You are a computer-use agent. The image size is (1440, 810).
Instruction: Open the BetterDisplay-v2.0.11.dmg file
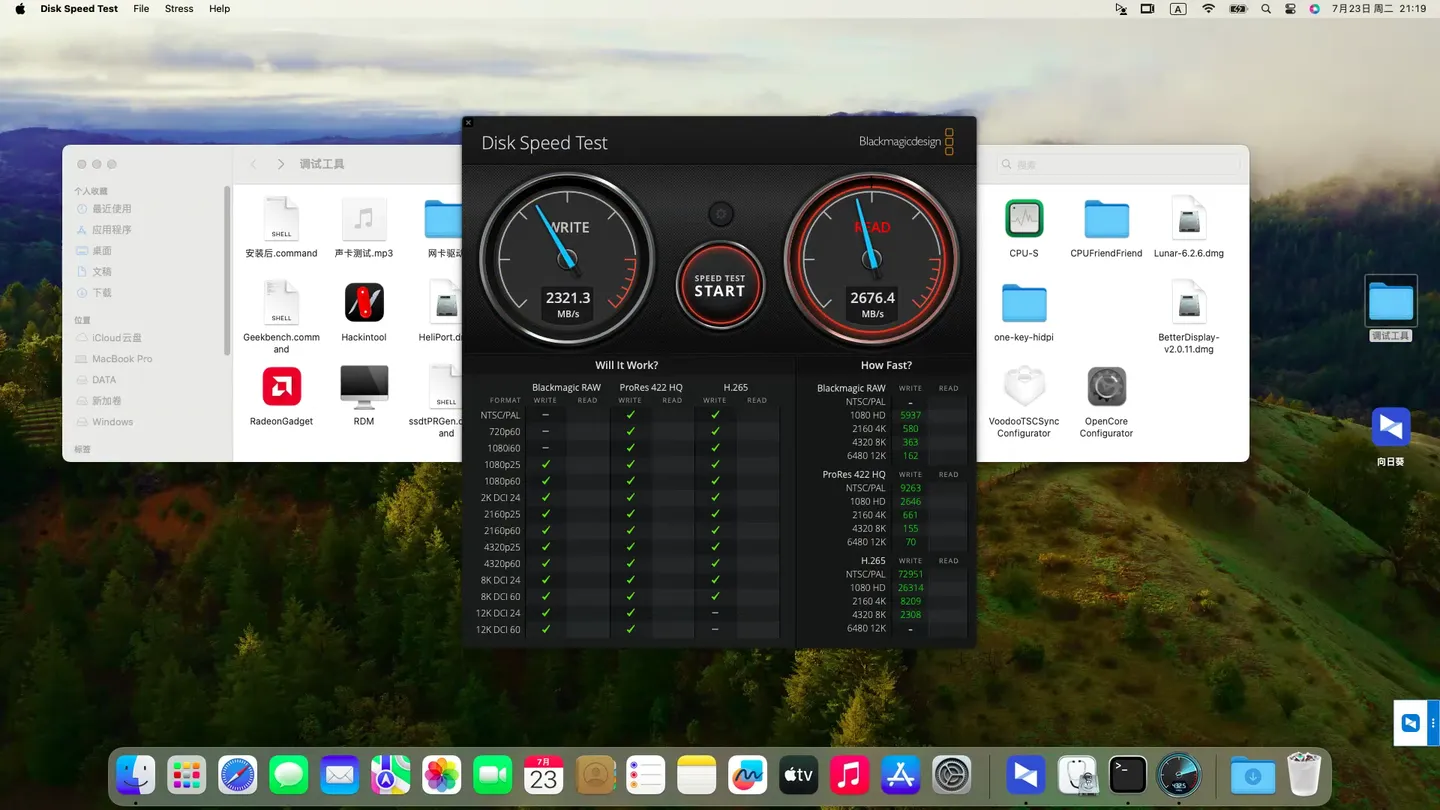coord(1189,303)
